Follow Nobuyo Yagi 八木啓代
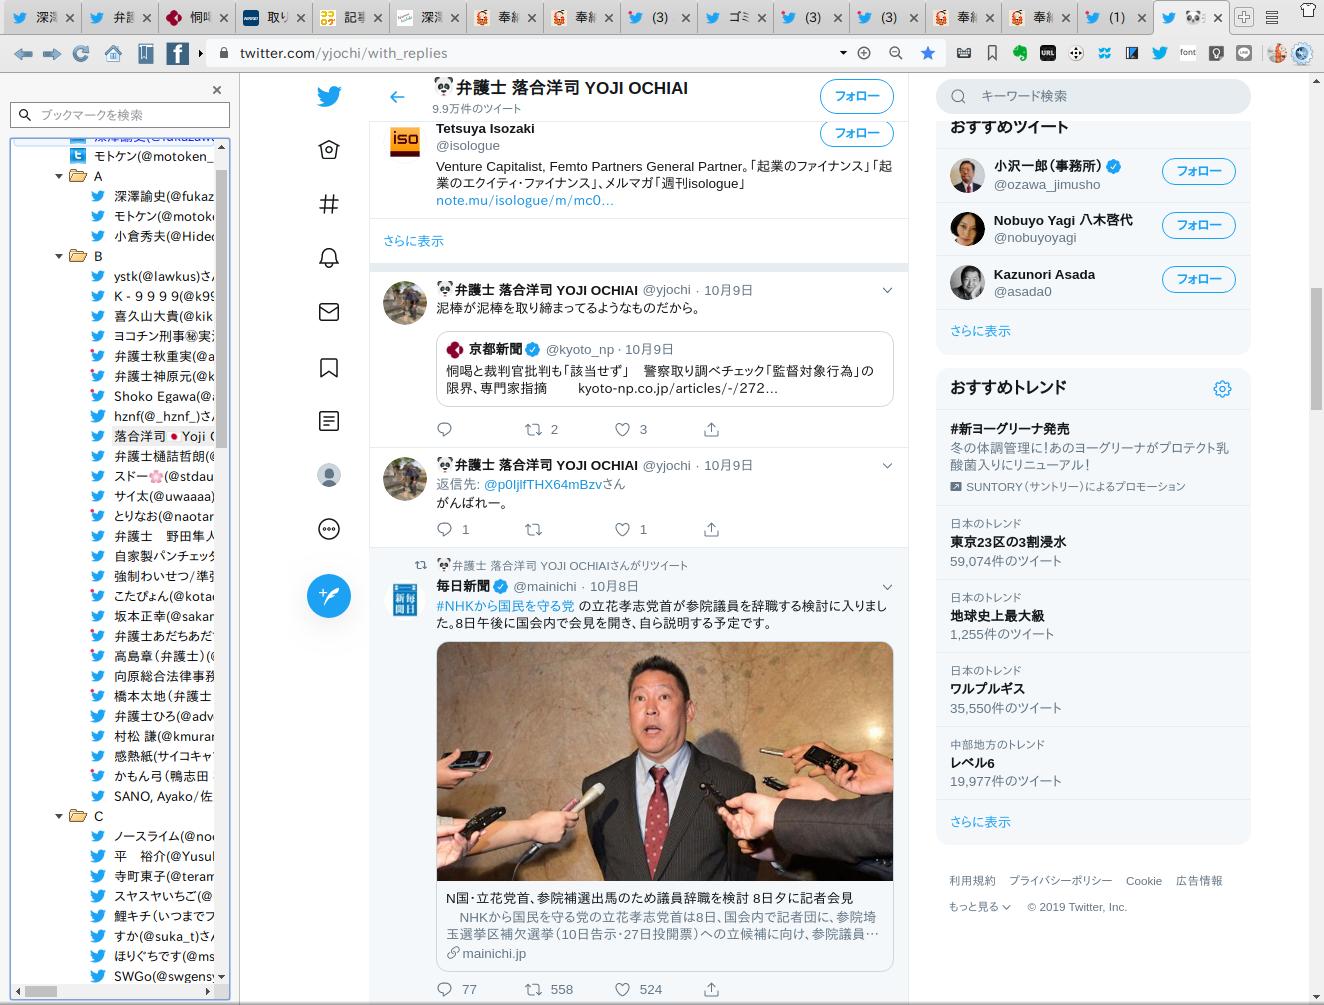1324x1005 pixels. point(1198,225)
